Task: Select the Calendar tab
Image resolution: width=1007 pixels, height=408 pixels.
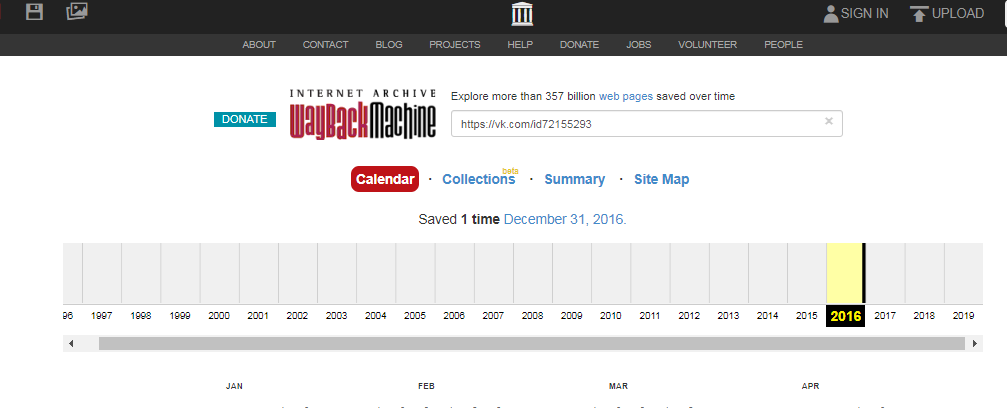Action: pyautogui.click(x=385, y=179)
